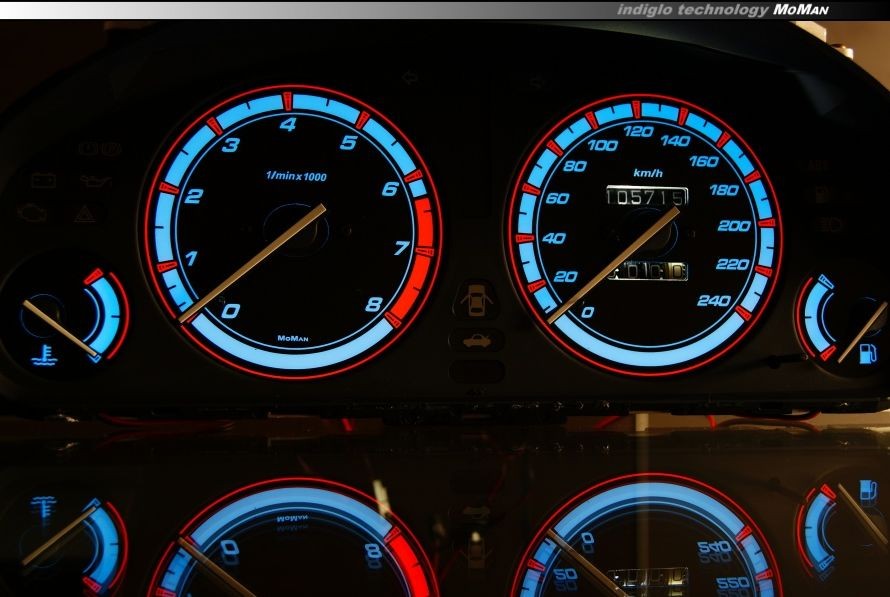
Task: Click the 1/min x 1000 label
Action: pos(296,177)
